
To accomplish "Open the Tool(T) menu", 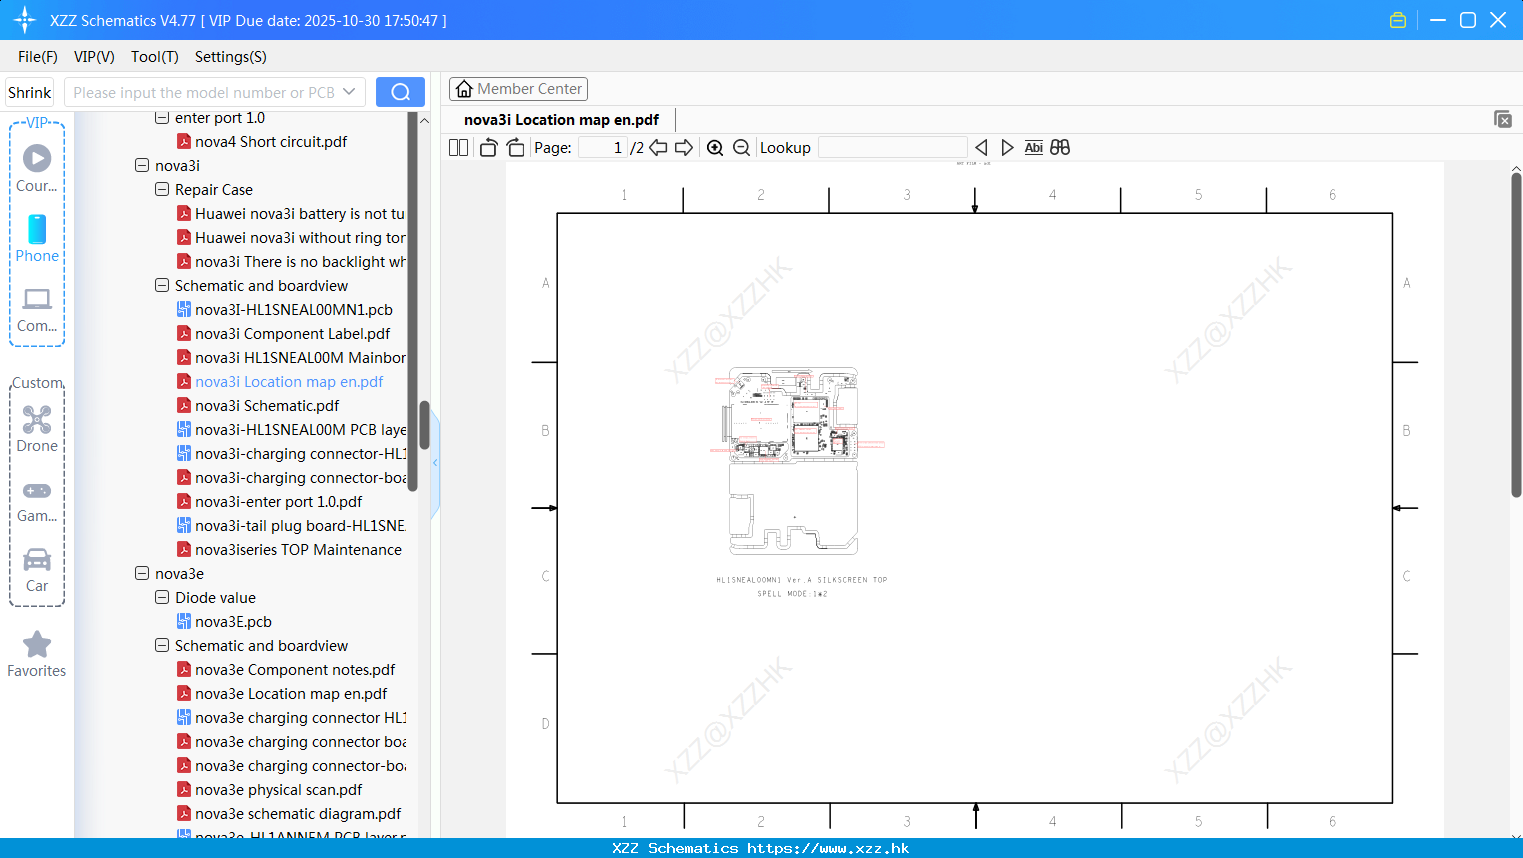I will (x=155, y=57).
